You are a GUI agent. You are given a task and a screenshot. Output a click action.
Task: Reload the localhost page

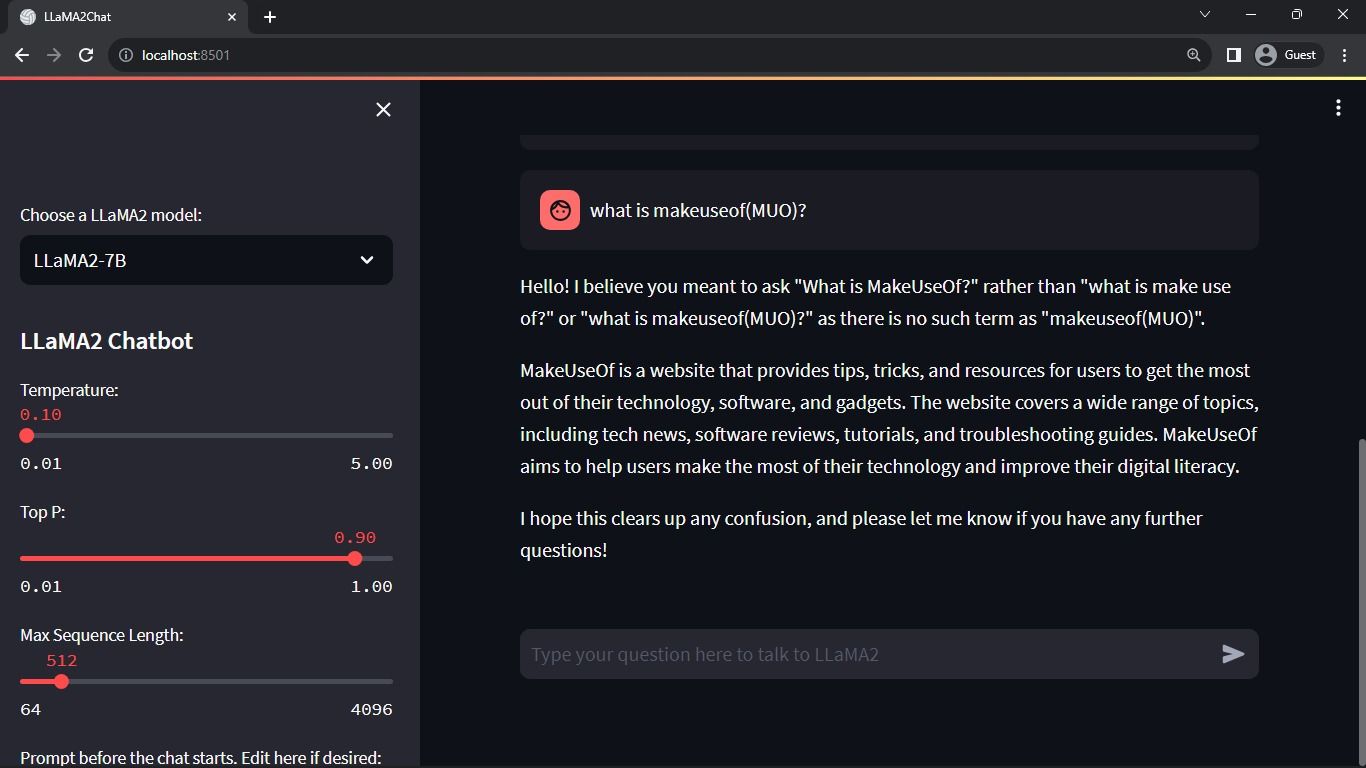click(86, 55)
